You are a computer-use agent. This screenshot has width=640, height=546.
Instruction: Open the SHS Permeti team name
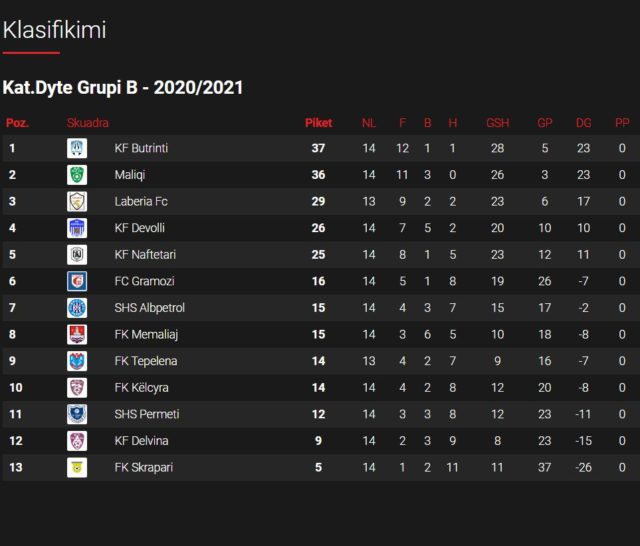146,414
